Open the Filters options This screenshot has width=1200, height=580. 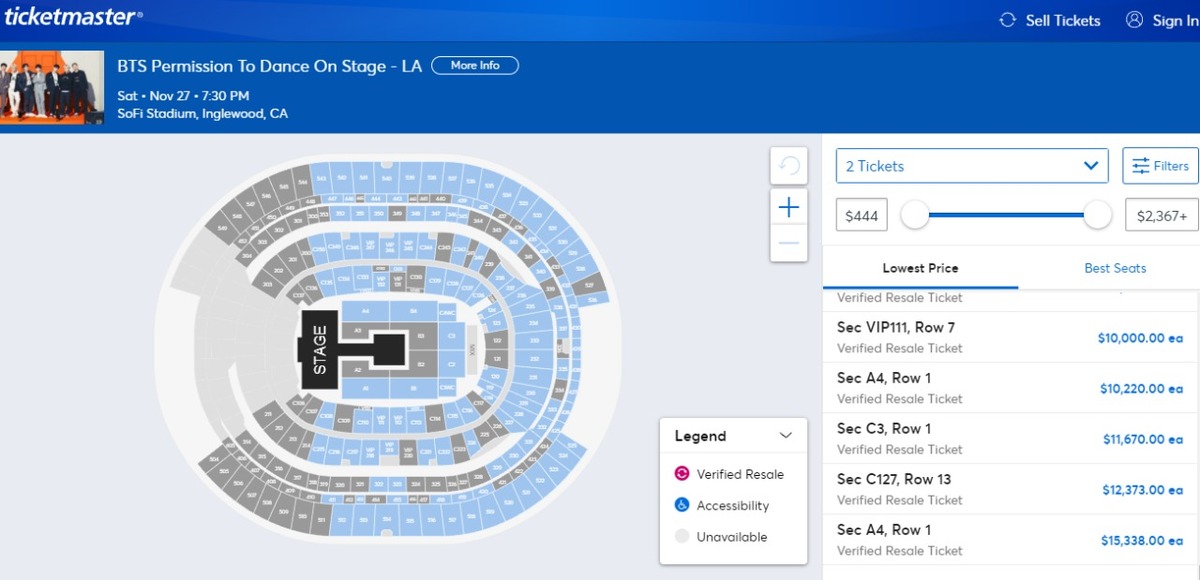coord(1160,166)
